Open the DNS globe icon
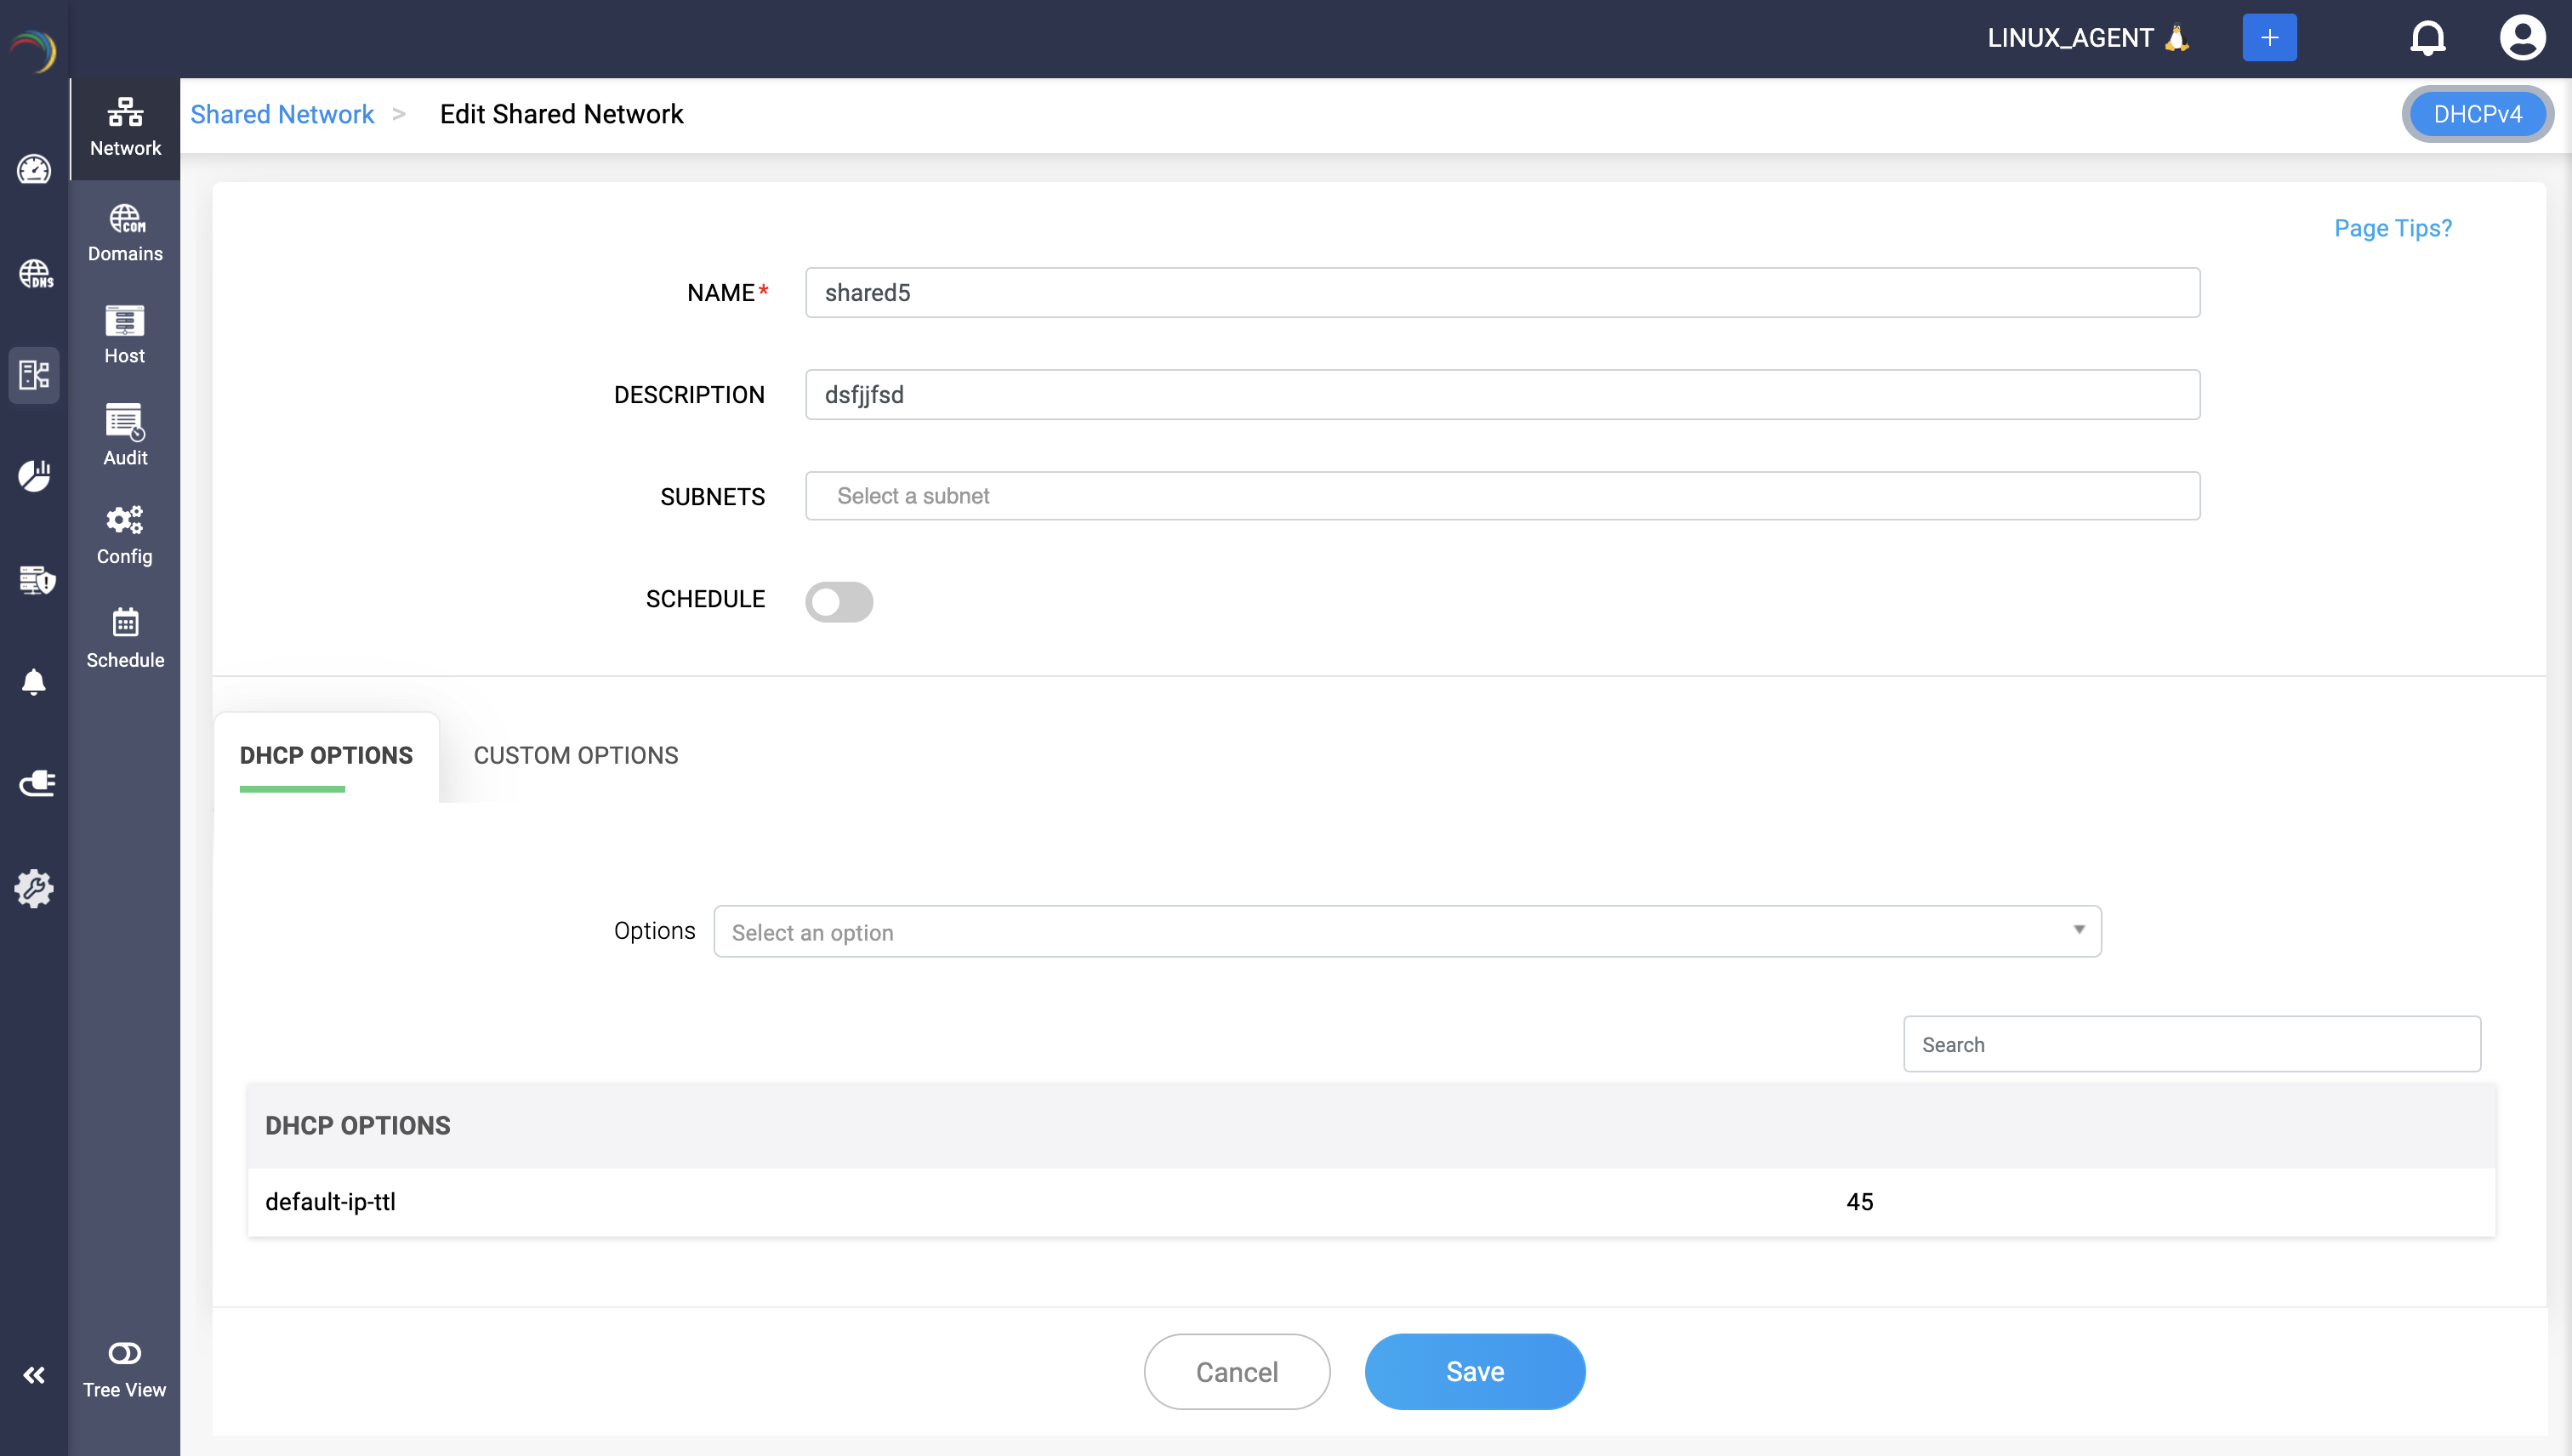 click(34, 273)
